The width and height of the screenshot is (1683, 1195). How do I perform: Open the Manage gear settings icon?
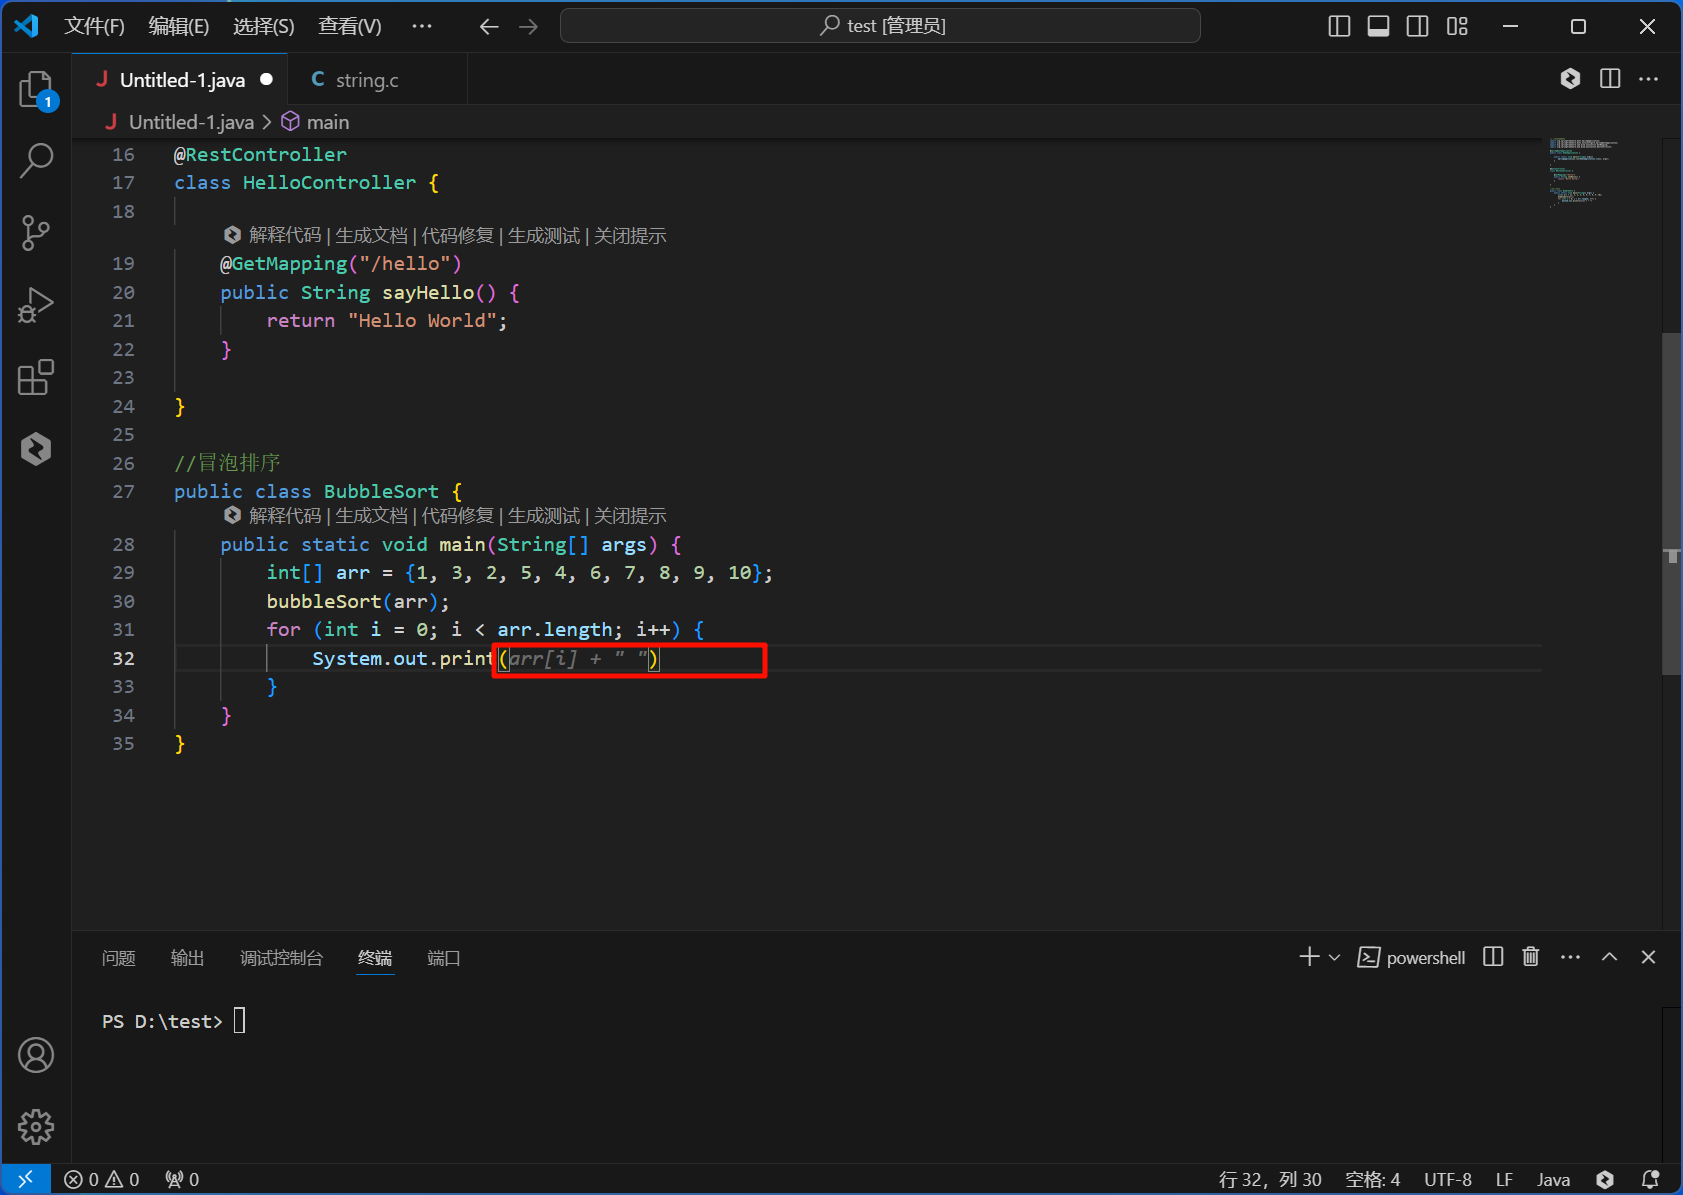pos(36,1127)
